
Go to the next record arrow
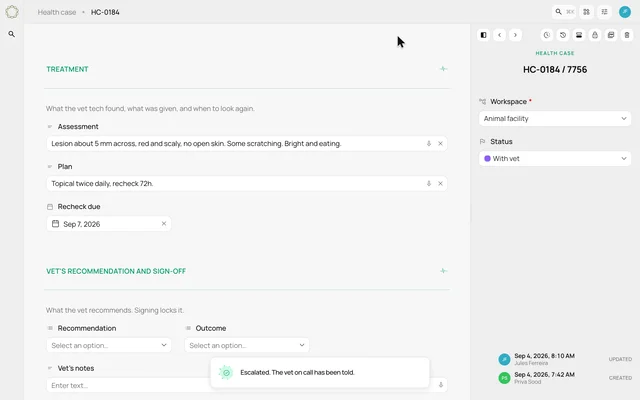click(516, 35)
